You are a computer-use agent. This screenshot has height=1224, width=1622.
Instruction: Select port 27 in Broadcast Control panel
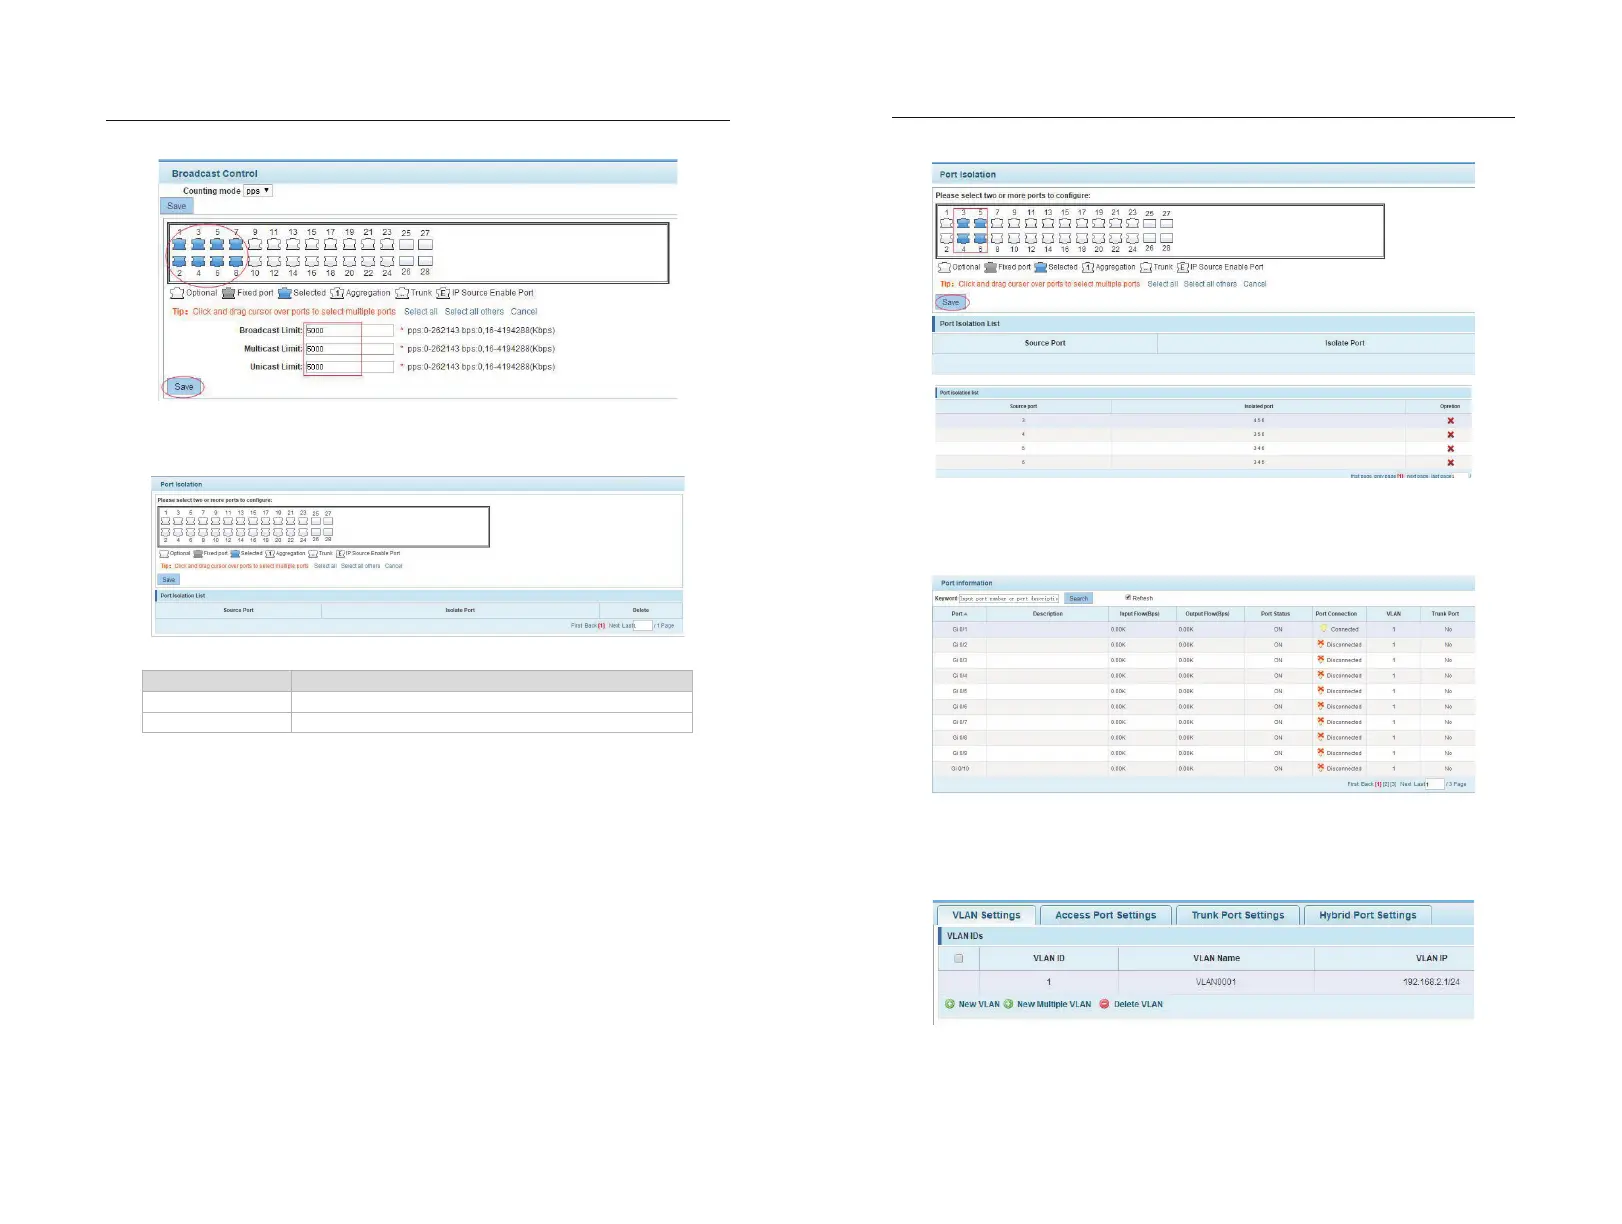425,244
